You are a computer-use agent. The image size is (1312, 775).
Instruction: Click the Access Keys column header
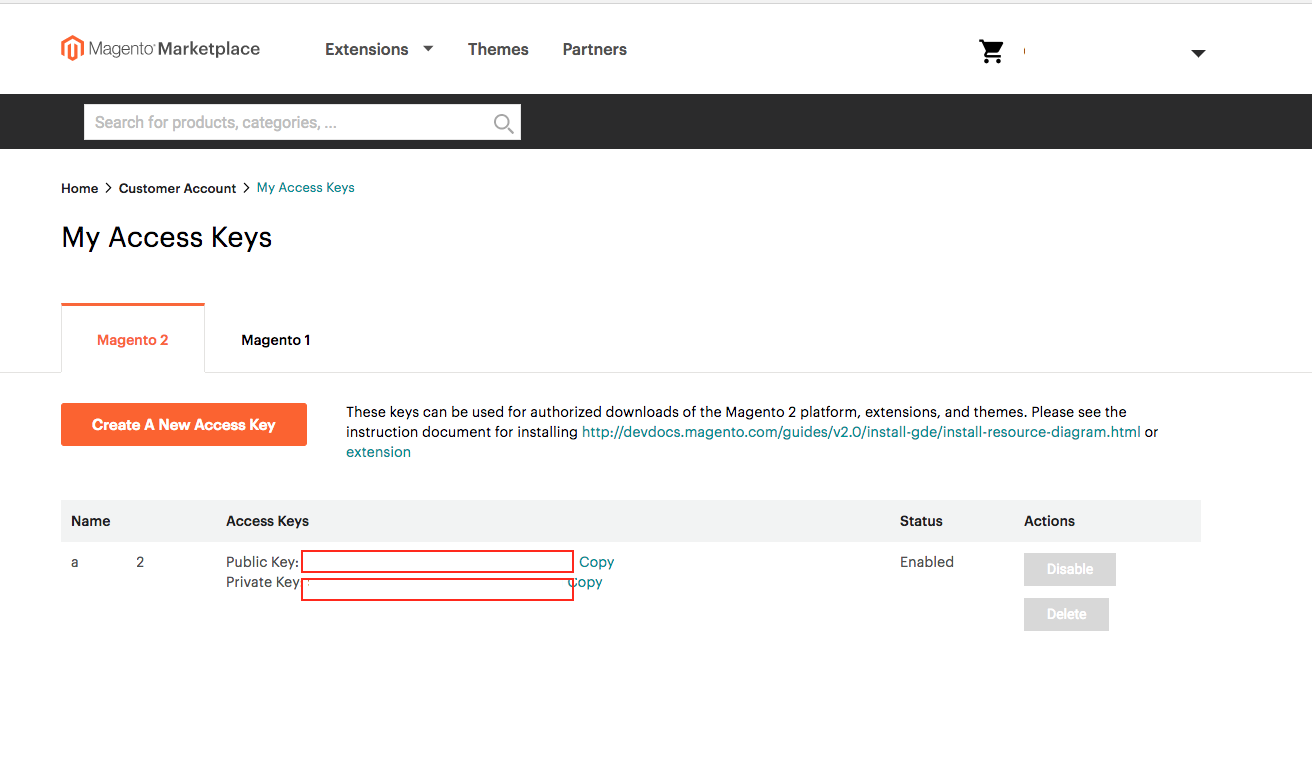click(x=267, y=521)
